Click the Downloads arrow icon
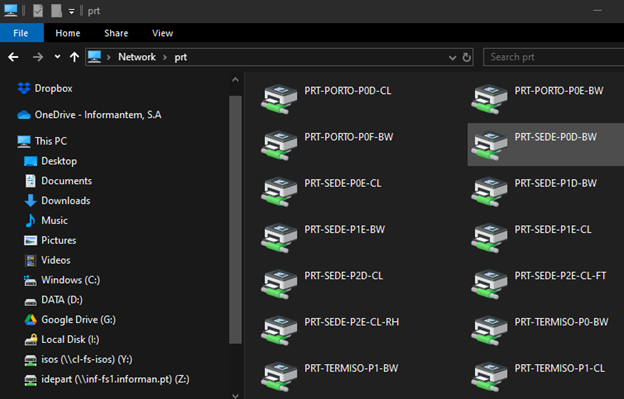The height and width of the screenshot is (399, 624). (30, 200)
